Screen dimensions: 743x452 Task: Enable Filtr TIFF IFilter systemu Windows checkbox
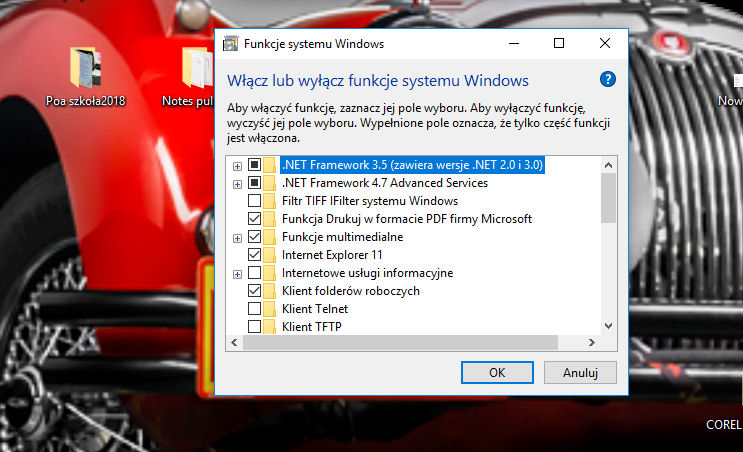tap(254, 201)
